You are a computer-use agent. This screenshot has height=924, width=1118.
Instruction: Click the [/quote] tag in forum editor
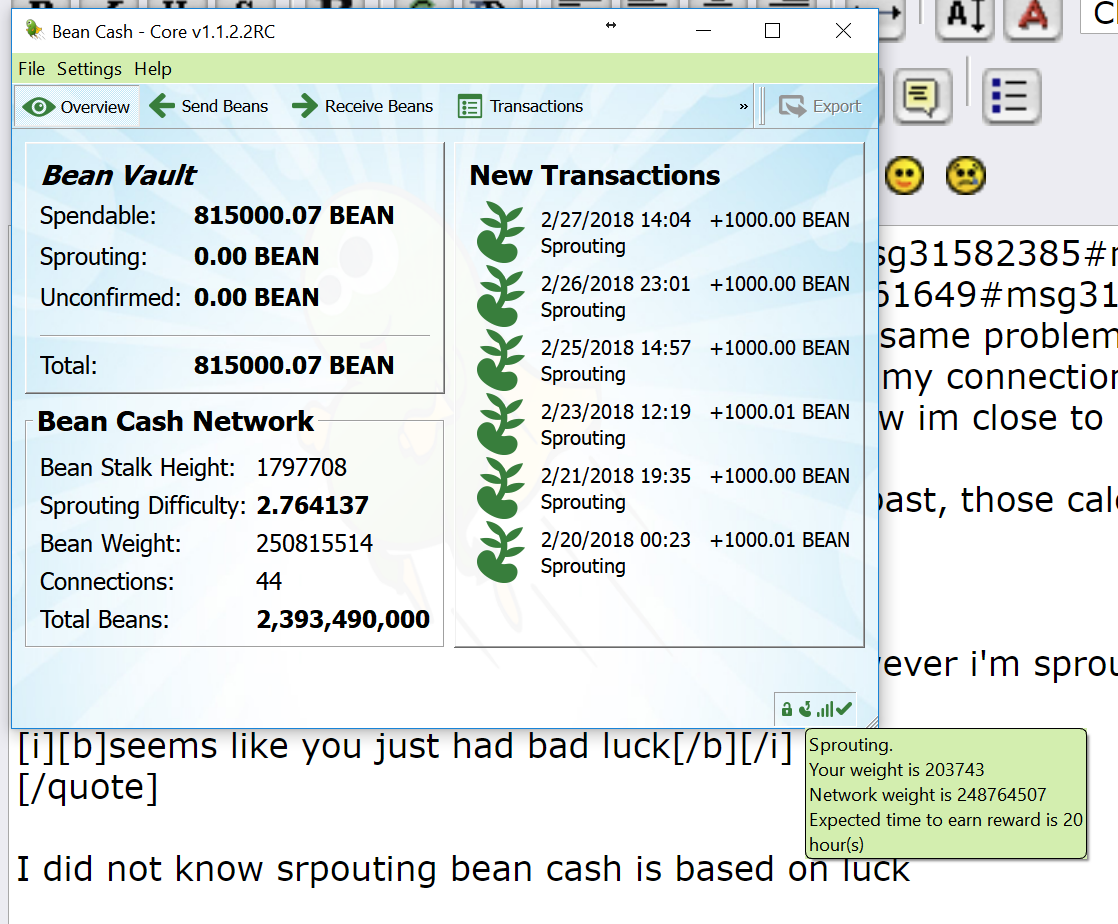[88, 789]
